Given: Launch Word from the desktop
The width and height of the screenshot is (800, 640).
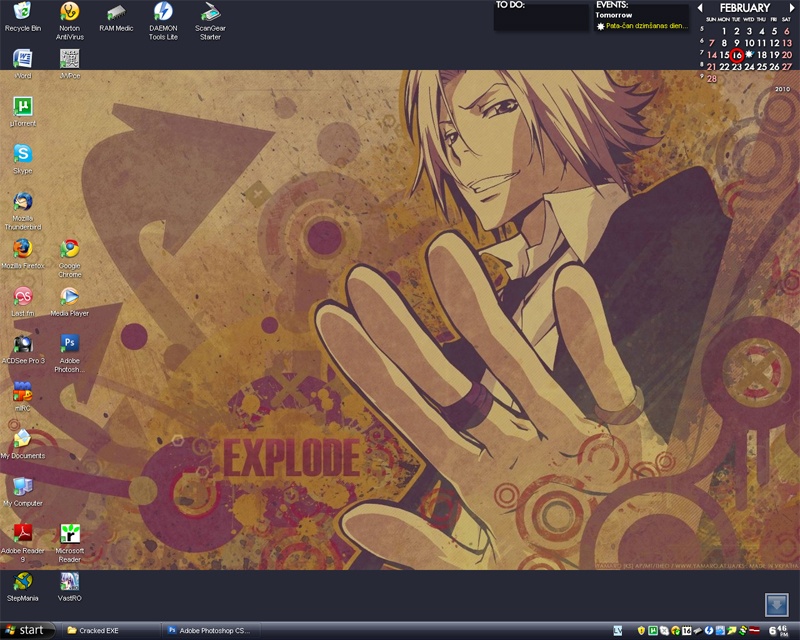Looking at the screenshot, I should 22,64.
